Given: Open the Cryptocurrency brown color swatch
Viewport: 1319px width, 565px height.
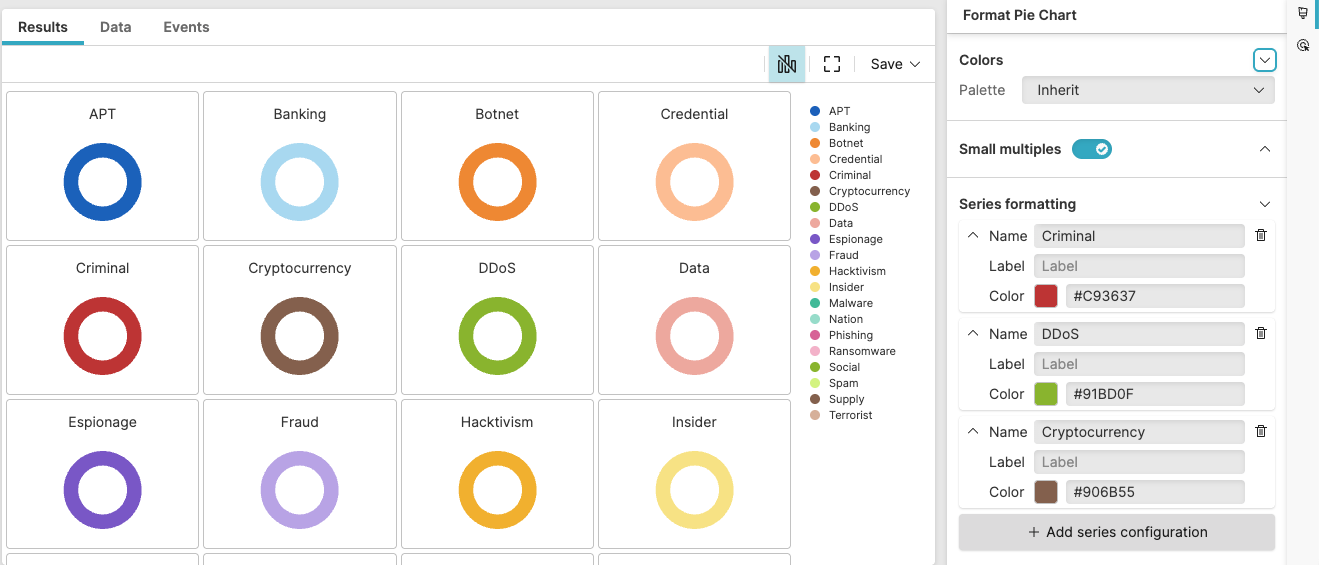Looking at the screenshot, I should pos(1045,492).
